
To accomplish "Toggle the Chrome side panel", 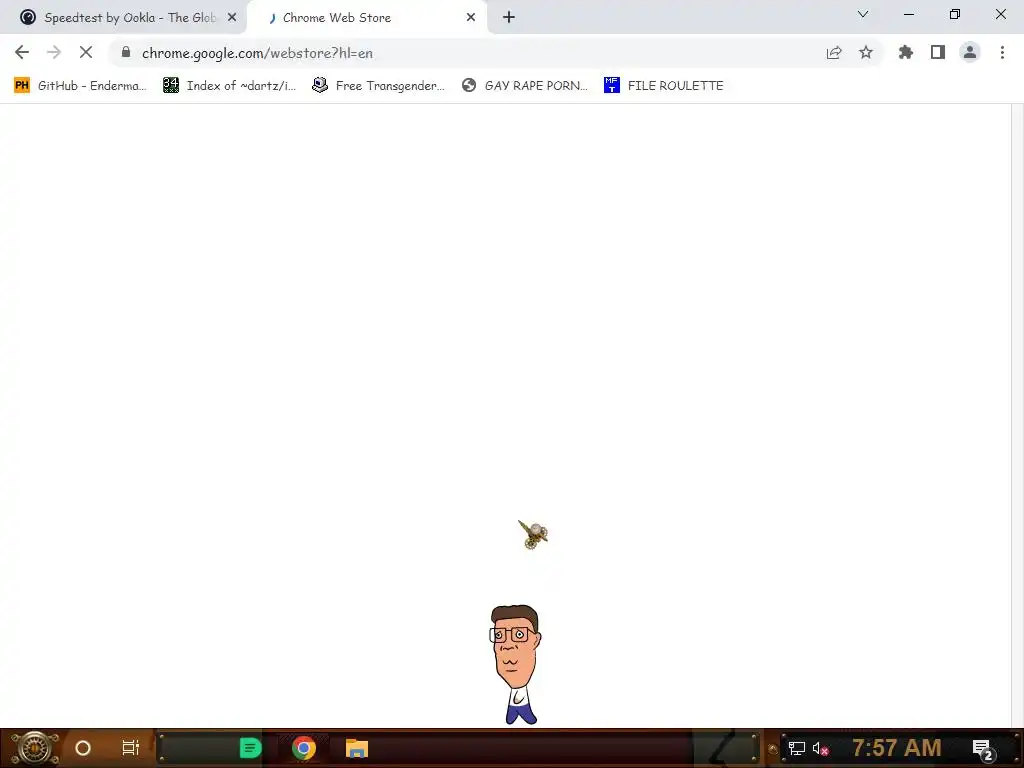I will 938,52.
